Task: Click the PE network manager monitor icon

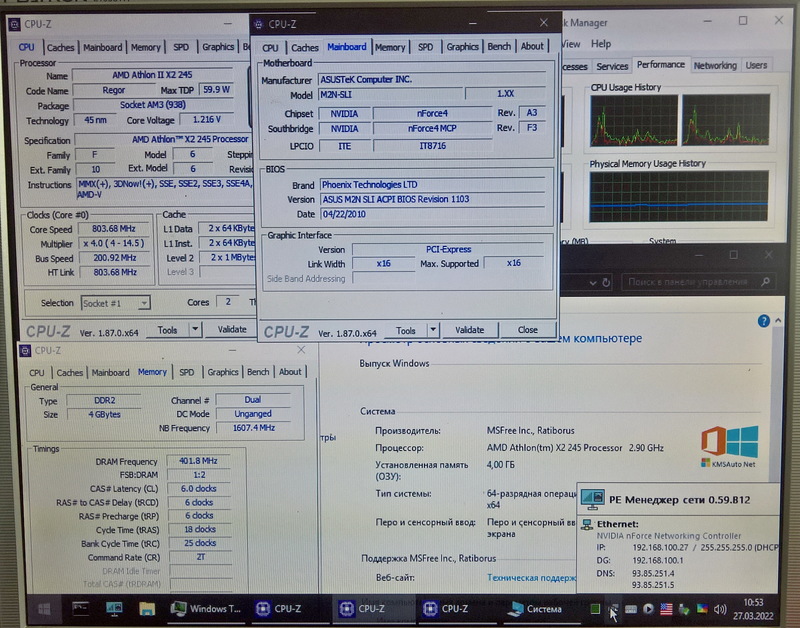Action: [x=592, y=499]
